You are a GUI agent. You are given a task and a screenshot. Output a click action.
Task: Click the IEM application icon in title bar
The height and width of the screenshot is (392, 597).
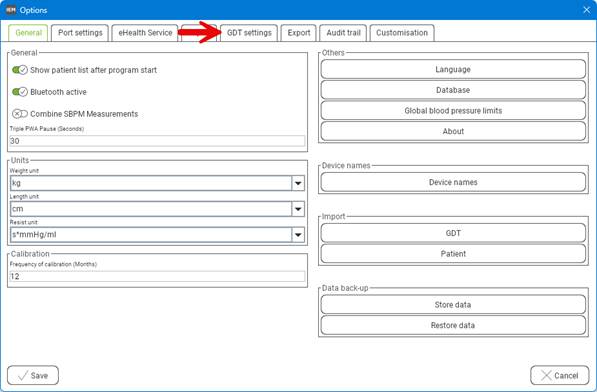pos(11,10)
